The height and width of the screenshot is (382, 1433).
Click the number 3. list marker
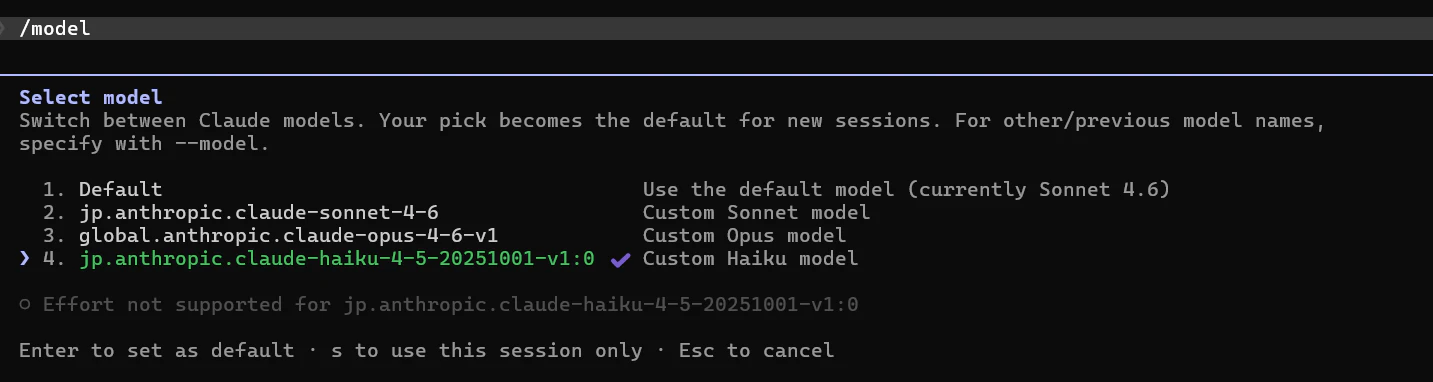[x=54, y=235]
